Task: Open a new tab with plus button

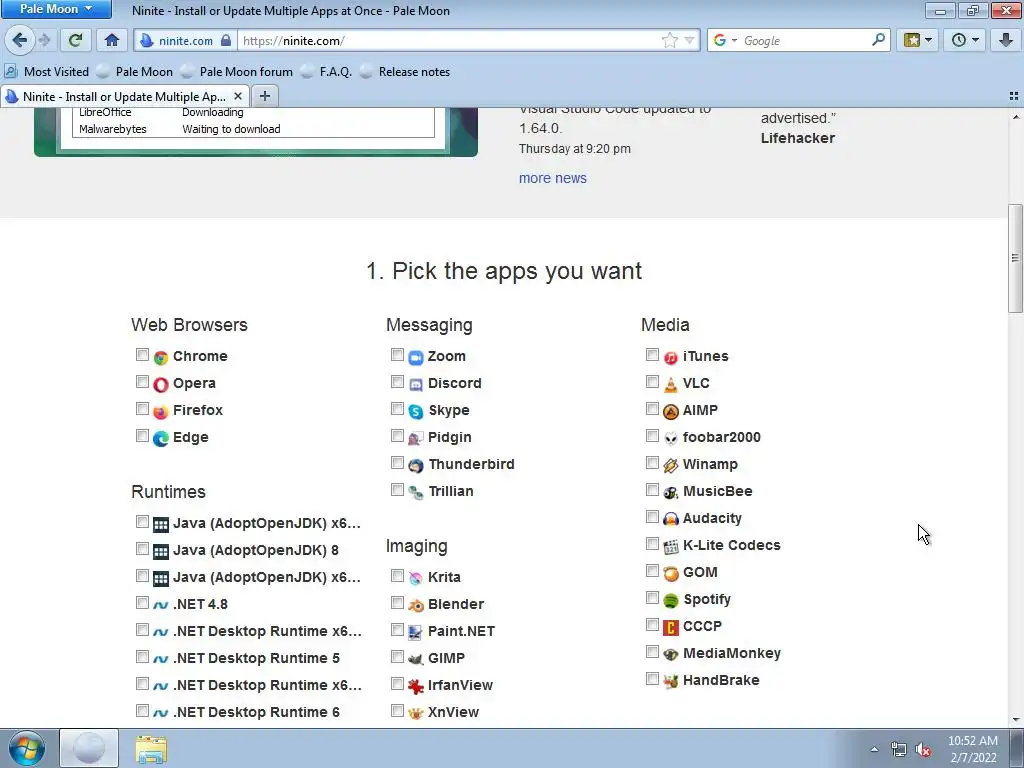Action: tap(264, 97)
